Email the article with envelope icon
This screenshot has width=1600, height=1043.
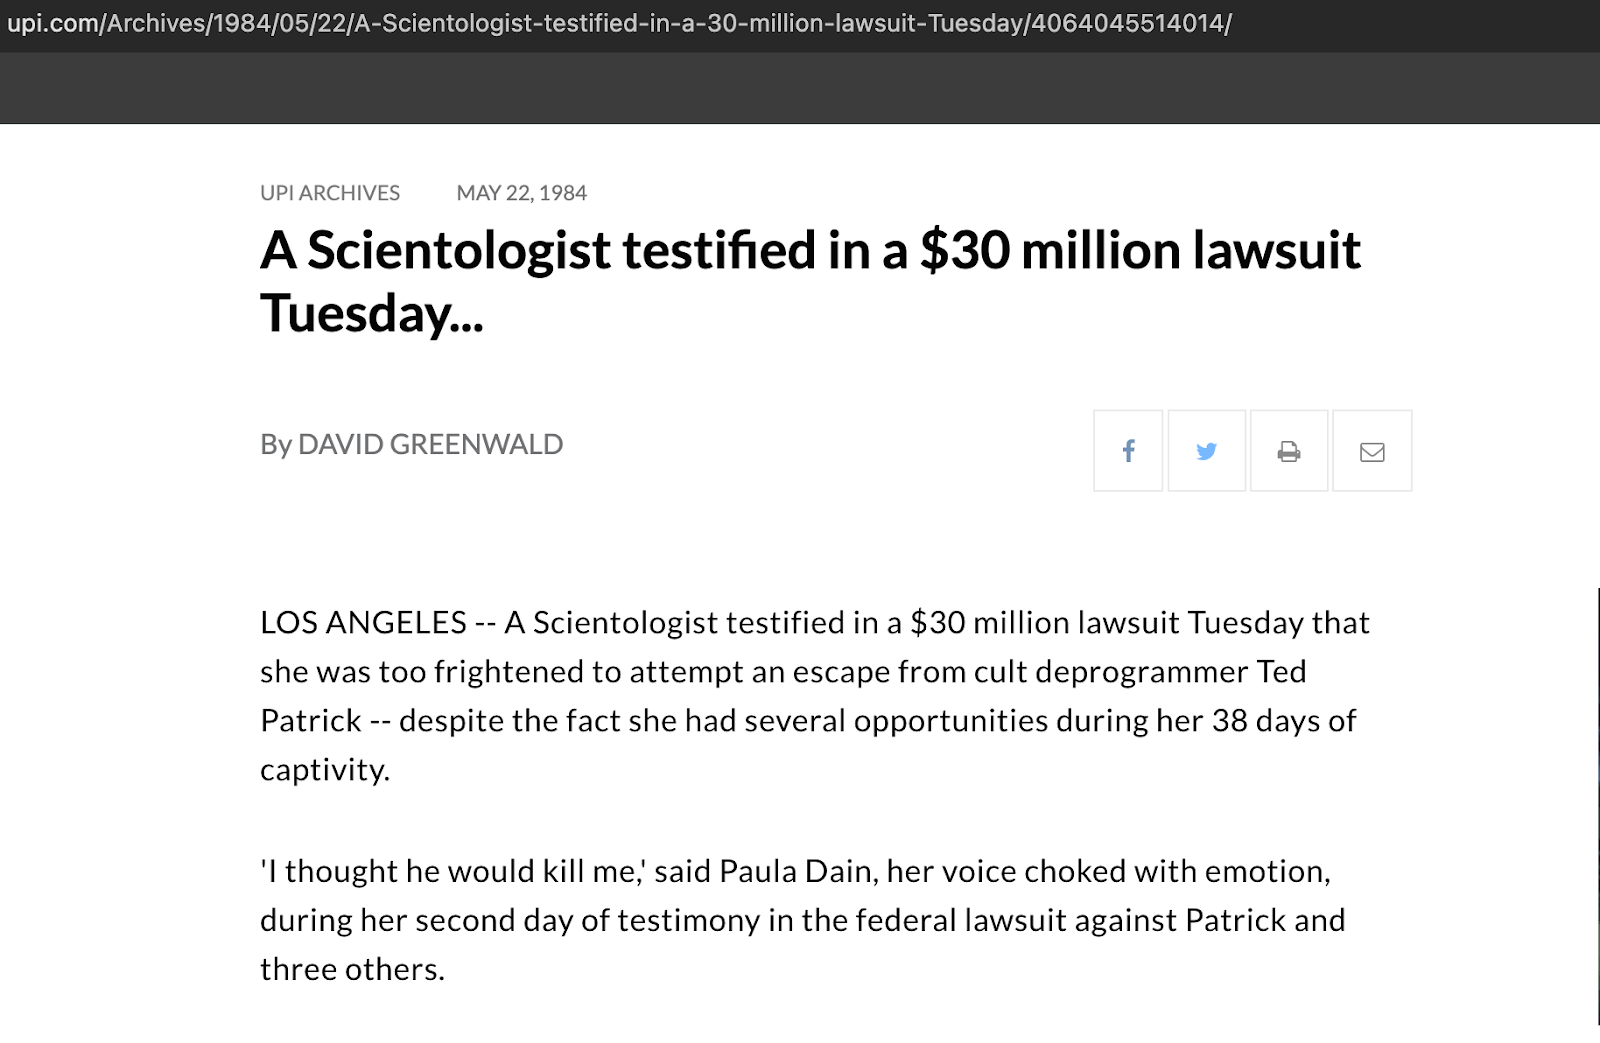(x=1372, y=451)
